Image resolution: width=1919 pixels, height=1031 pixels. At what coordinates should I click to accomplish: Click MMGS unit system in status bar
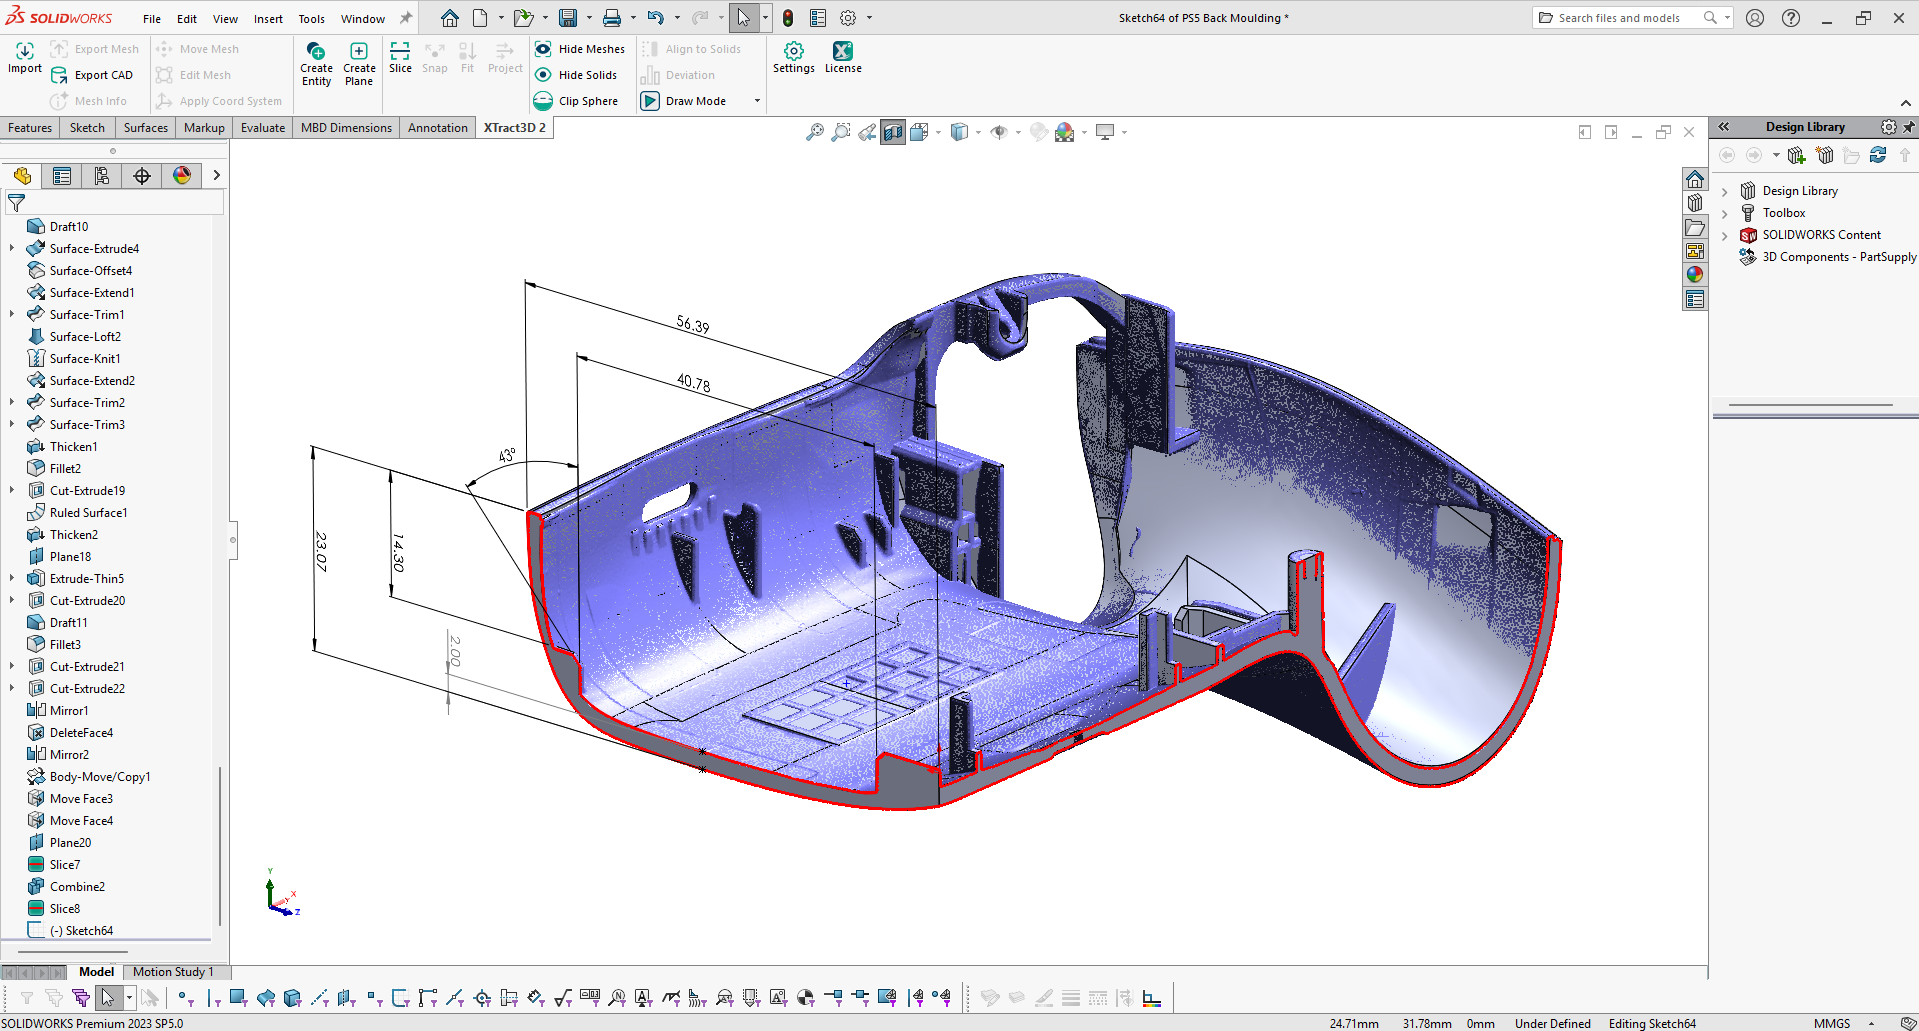tap(1831, 1022)
